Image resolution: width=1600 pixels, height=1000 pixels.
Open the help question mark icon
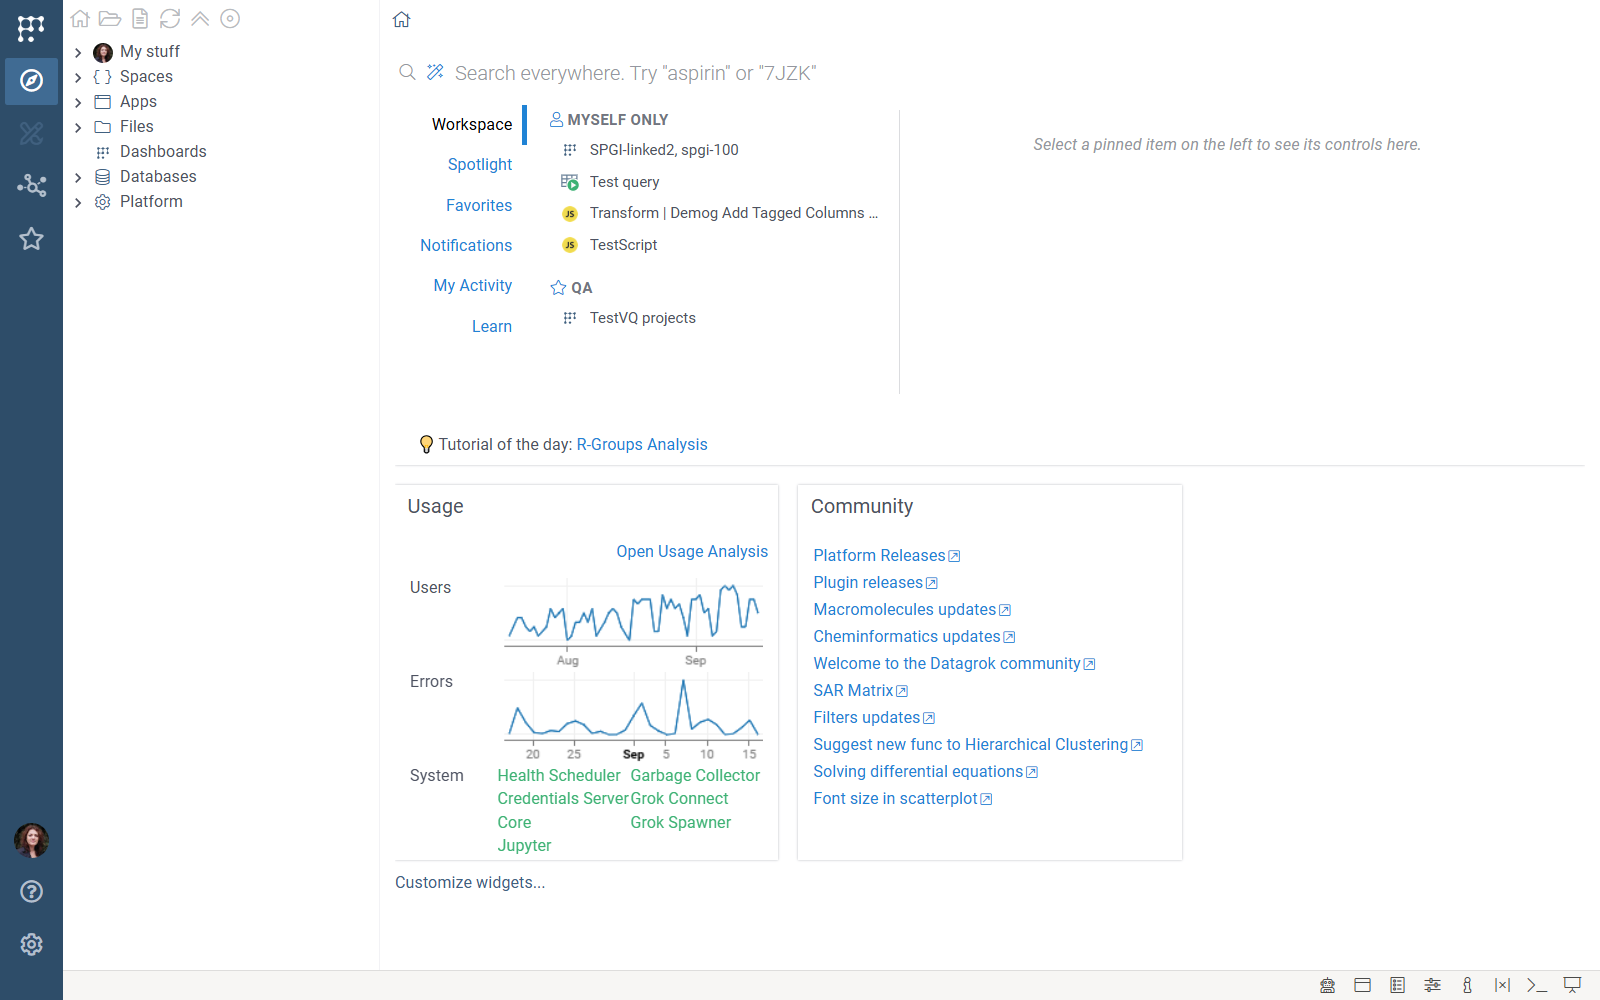coord(31,892)
